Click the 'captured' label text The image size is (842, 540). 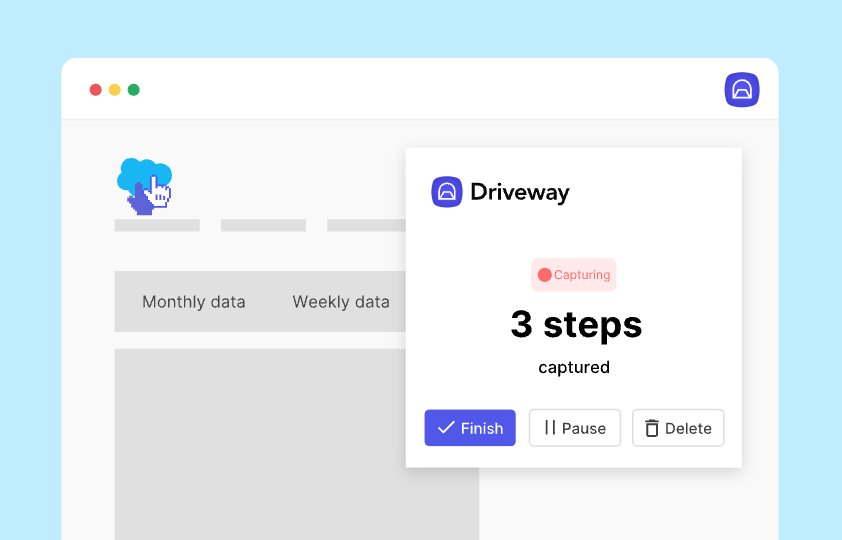pyautogui.click(x=574, y=368)
